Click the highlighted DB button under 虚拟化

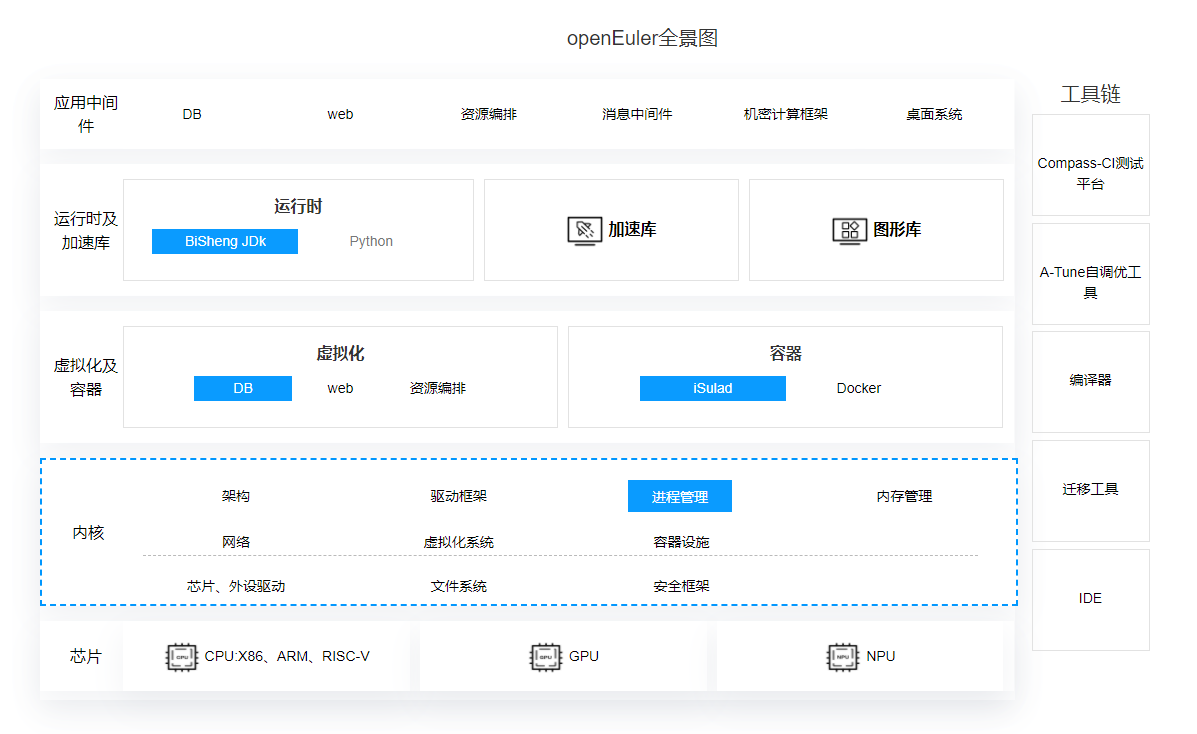[x=243, y=388]
